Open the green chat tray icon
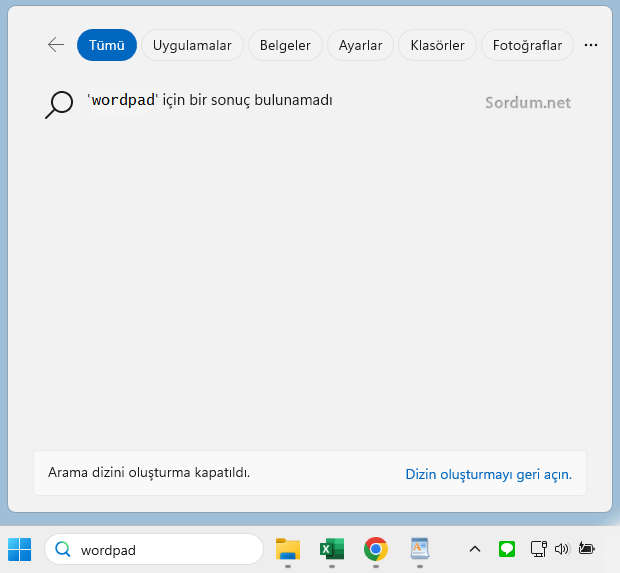The height and width of the screenshot is (573, 620). tap(507, 549)
